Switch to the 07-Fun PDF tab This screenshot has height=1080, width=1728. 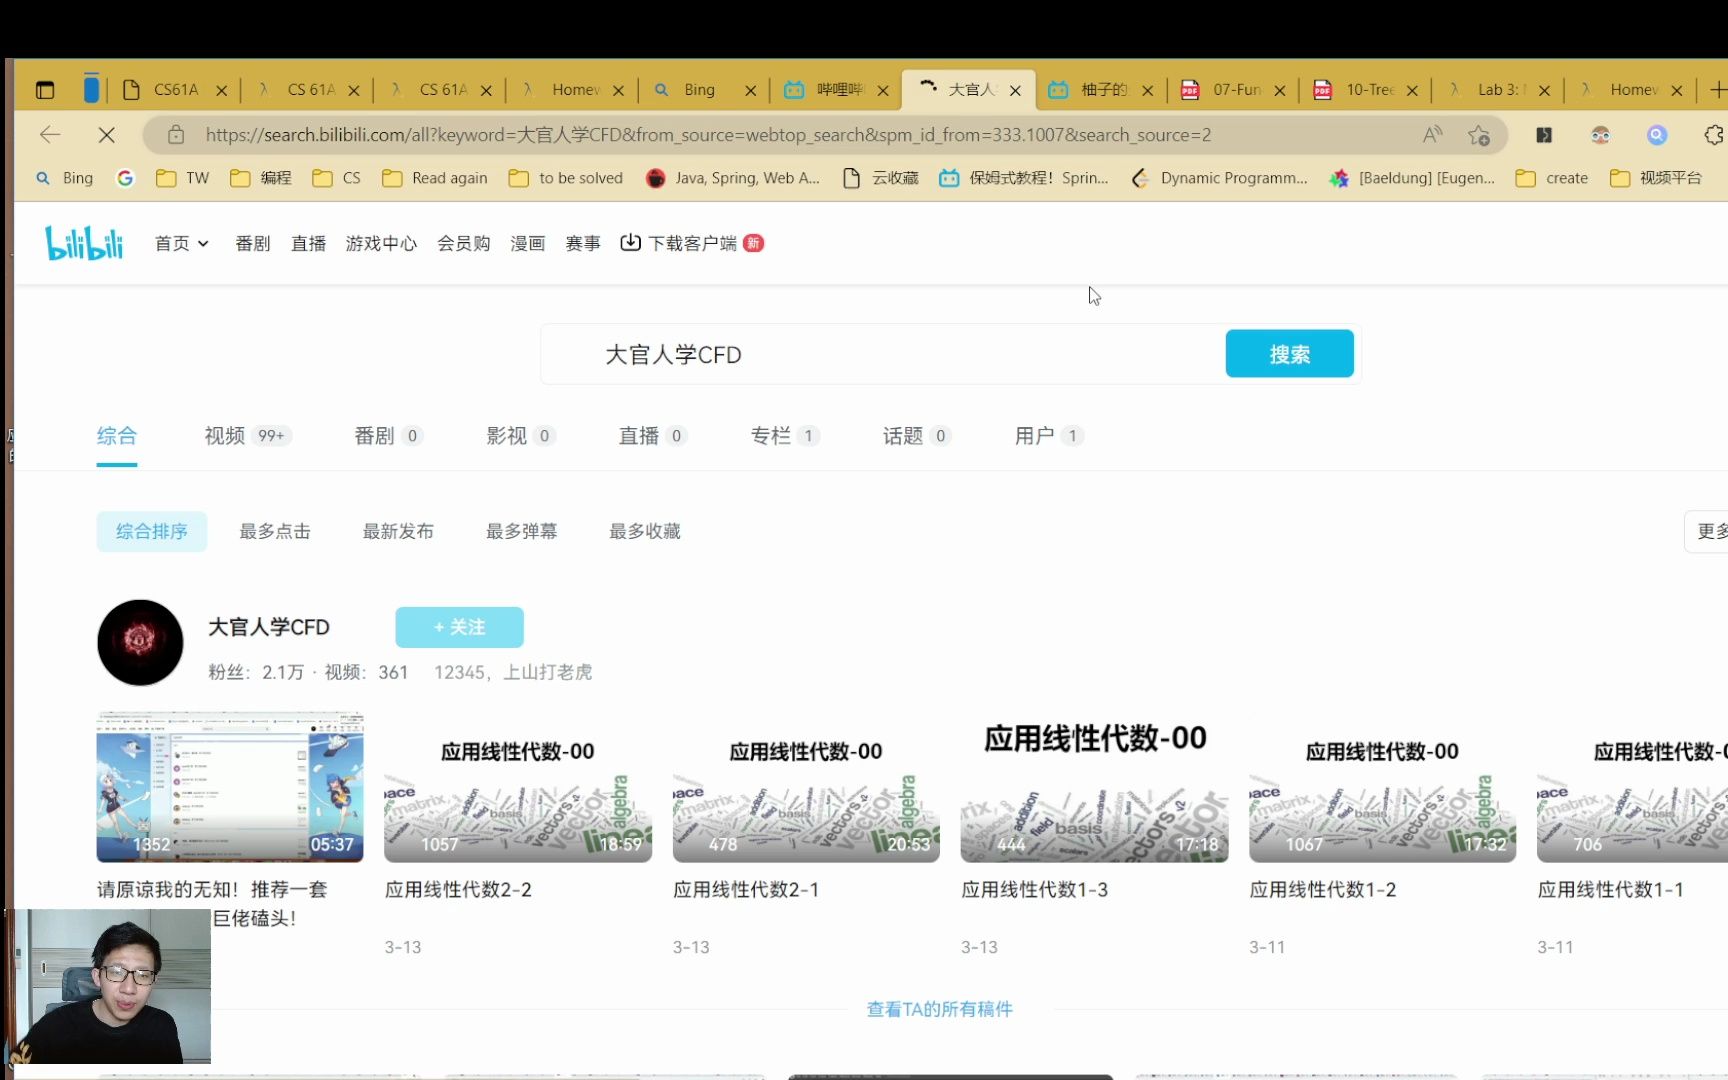(x=1236, y=90)
